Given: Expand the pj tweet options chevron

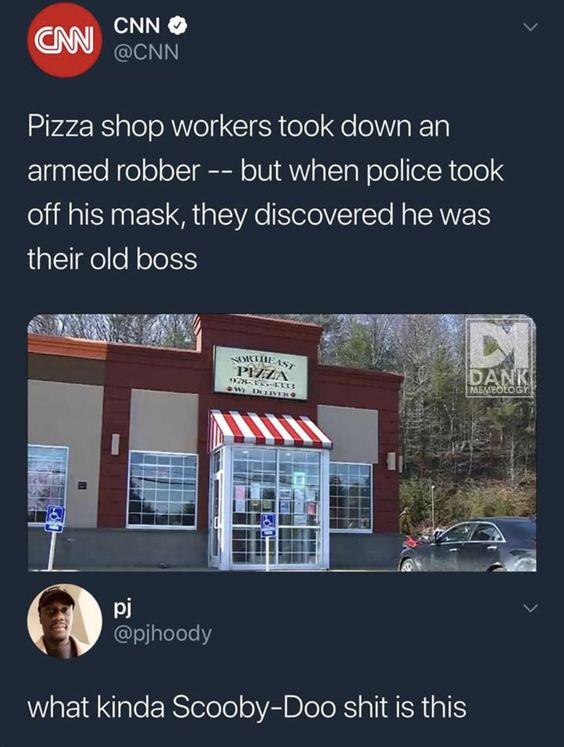Looking at the screenshot, I should pos(530,608).
